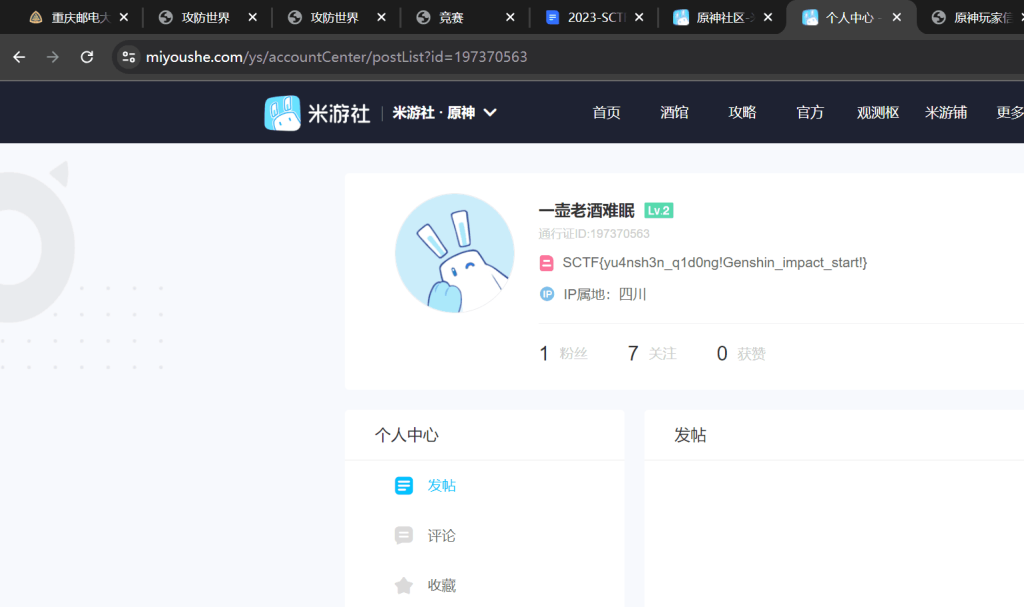Open the 首页 navigation item

606,113
